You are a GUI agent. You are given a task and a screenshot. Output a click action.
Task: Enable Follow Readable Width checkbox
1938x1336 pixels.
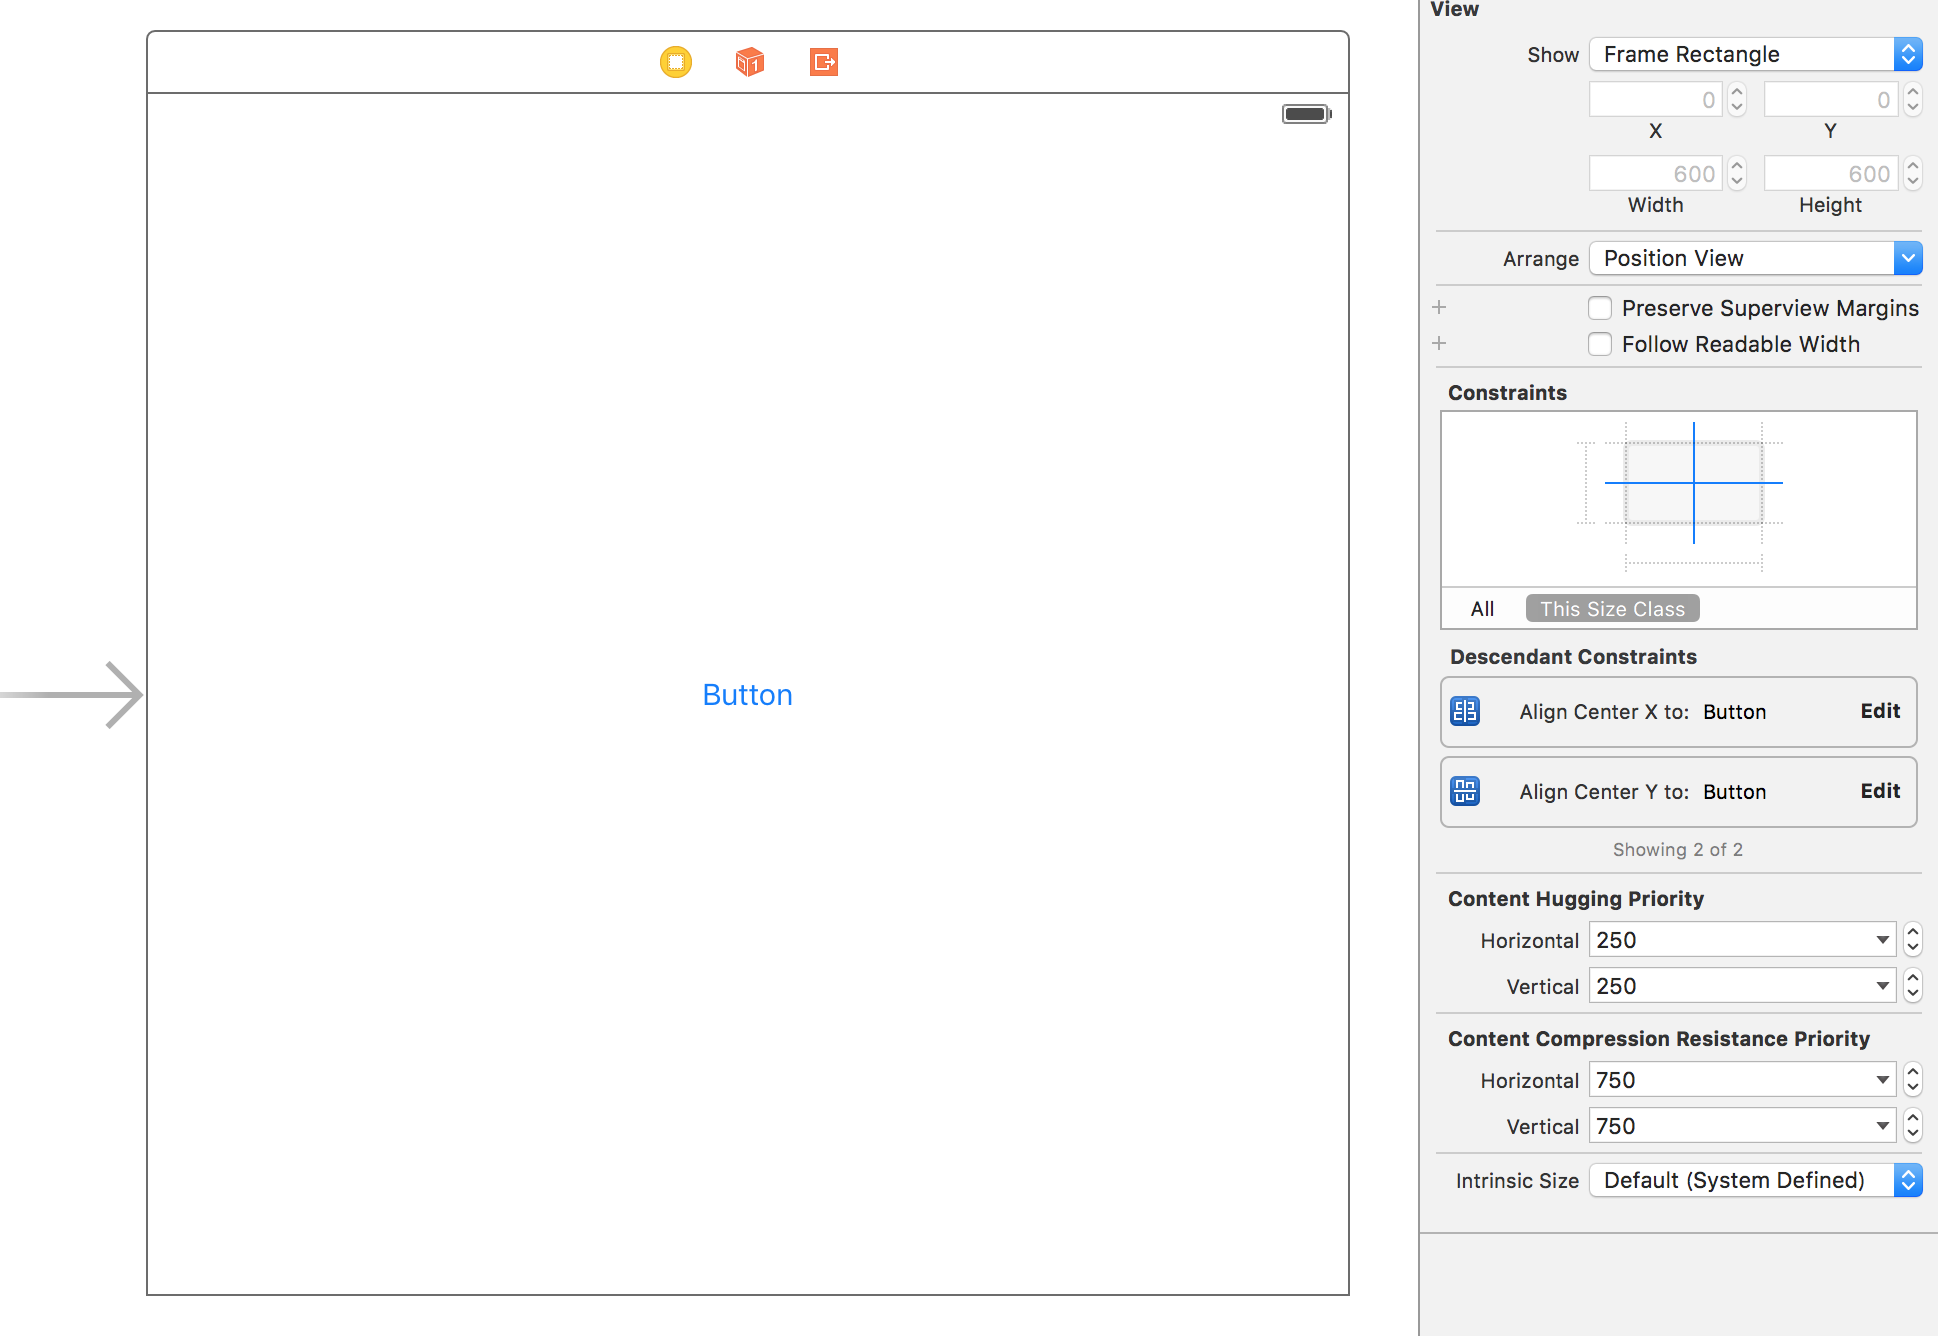point(1600,344)
